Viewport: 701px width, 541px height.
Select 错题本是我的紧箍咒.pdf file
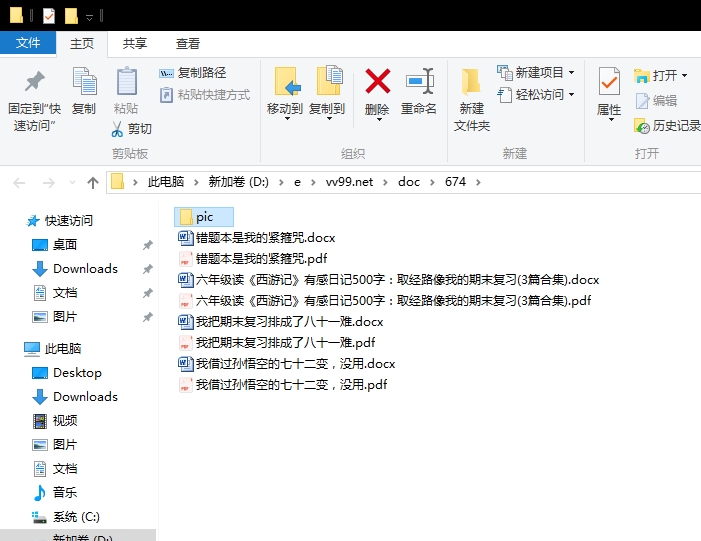253,258
